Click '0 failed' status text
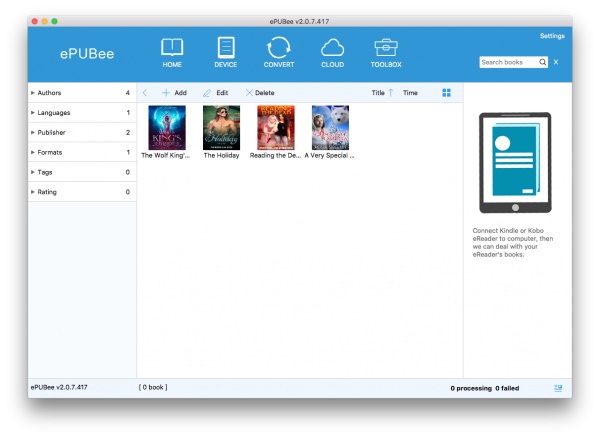The width and height of the screenshot is (600, 438). click(507, 388)
